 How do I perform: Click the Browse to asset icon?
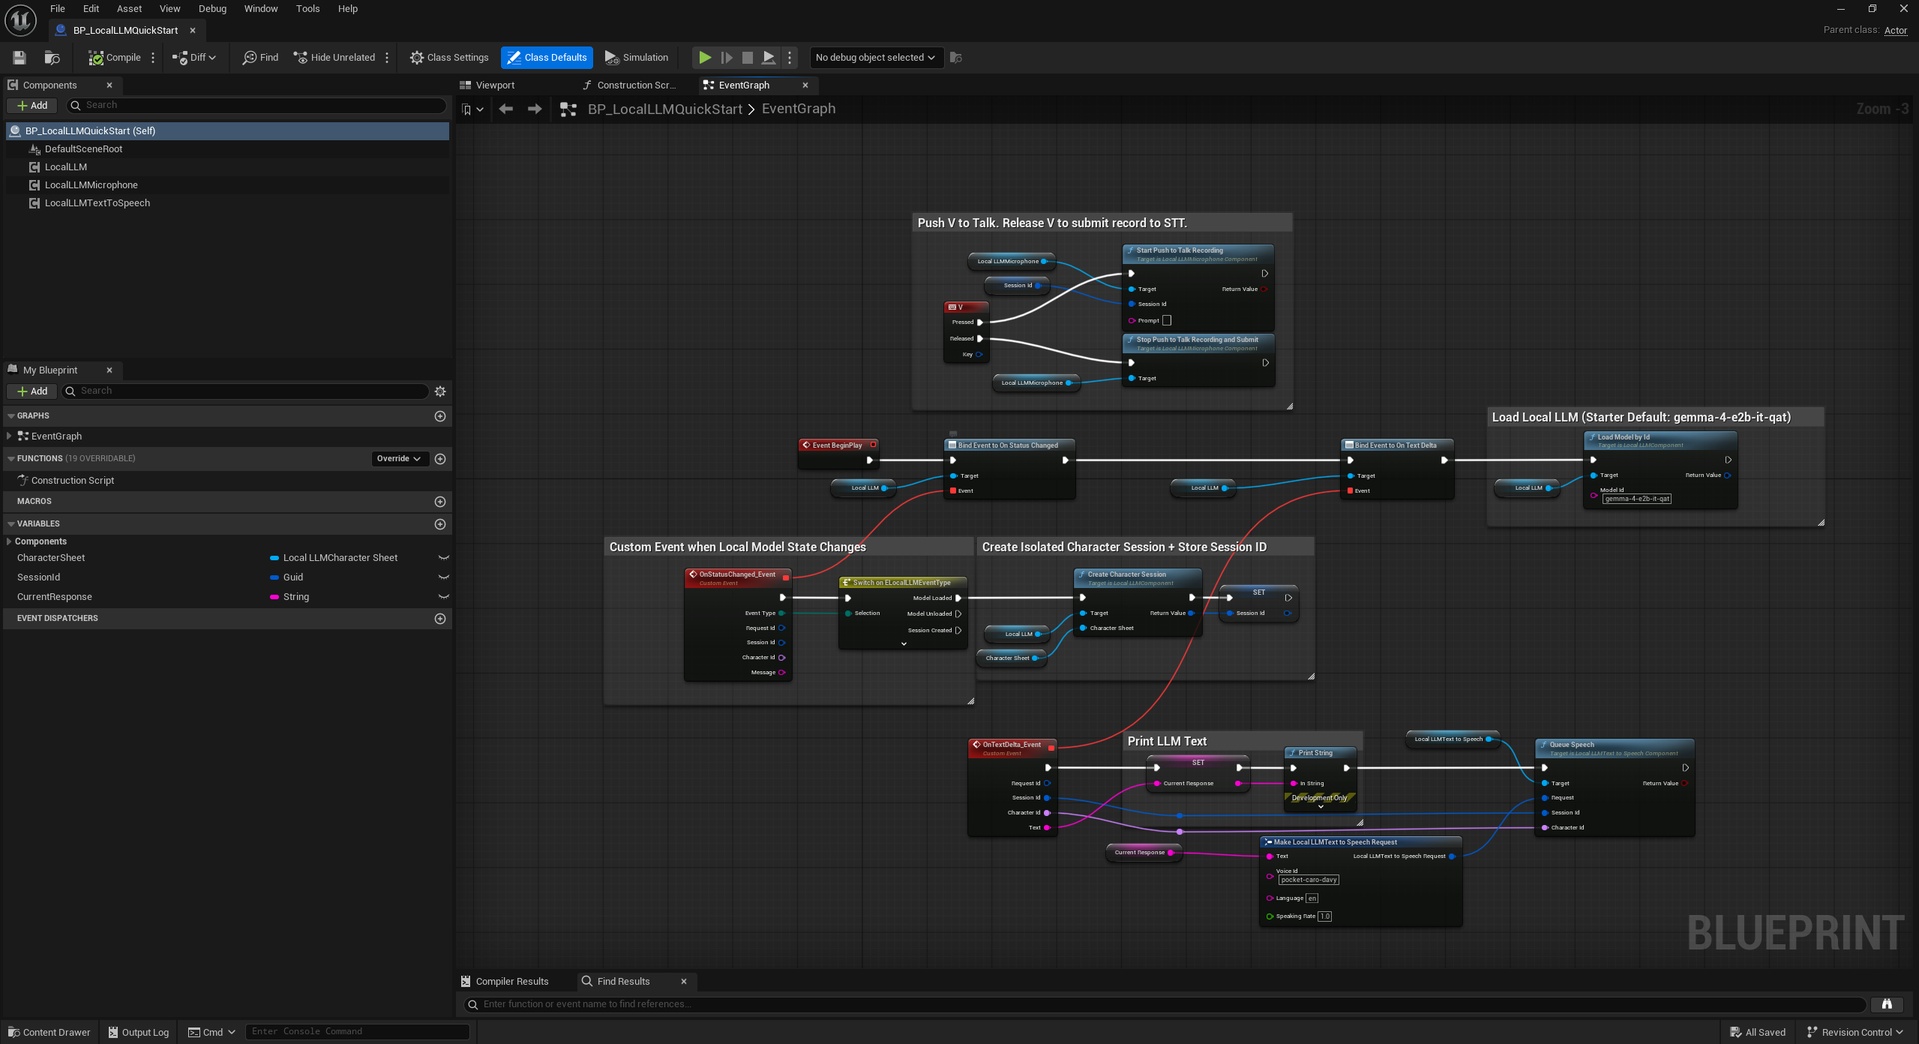pos(52,57)
